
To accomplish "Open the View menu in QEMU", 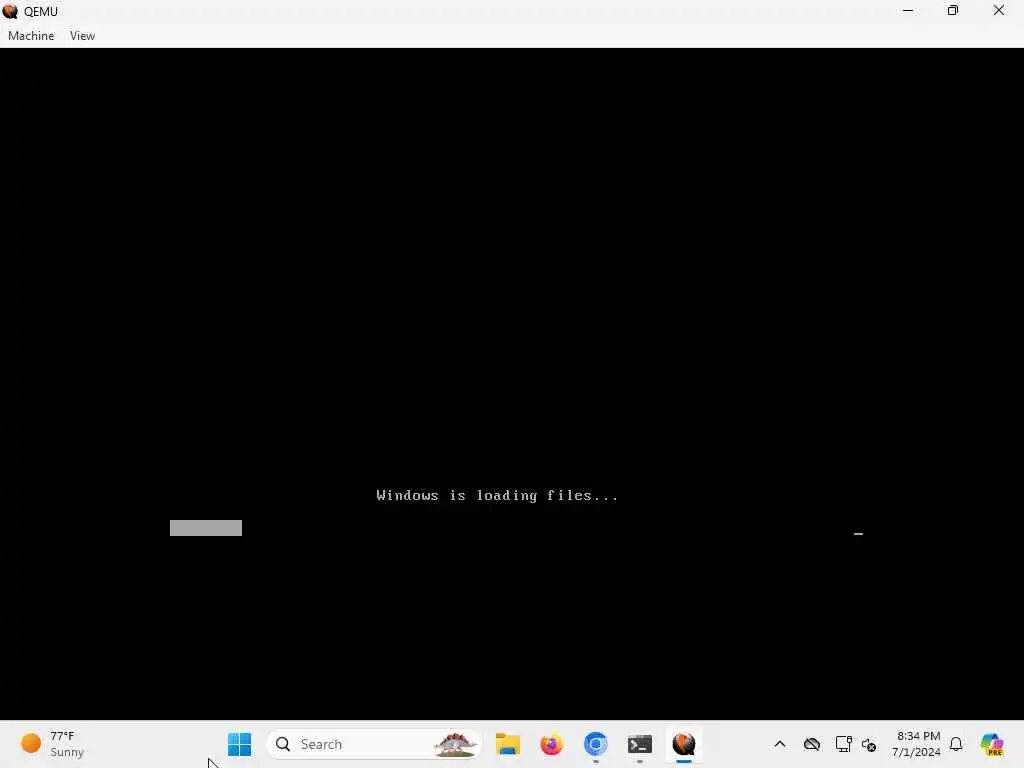I will [x=82, y=36].
